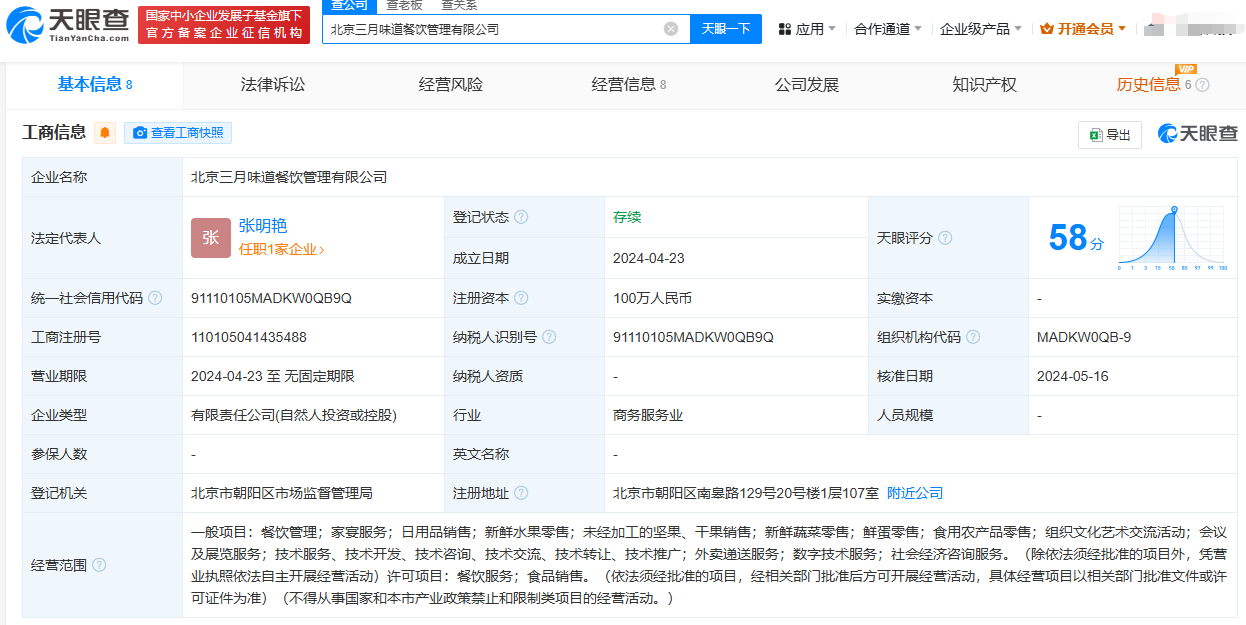Click the 查看工商快照 button
Image resolution: width=1246 pixels, height=625 pixels.
[x=178, y=133]
